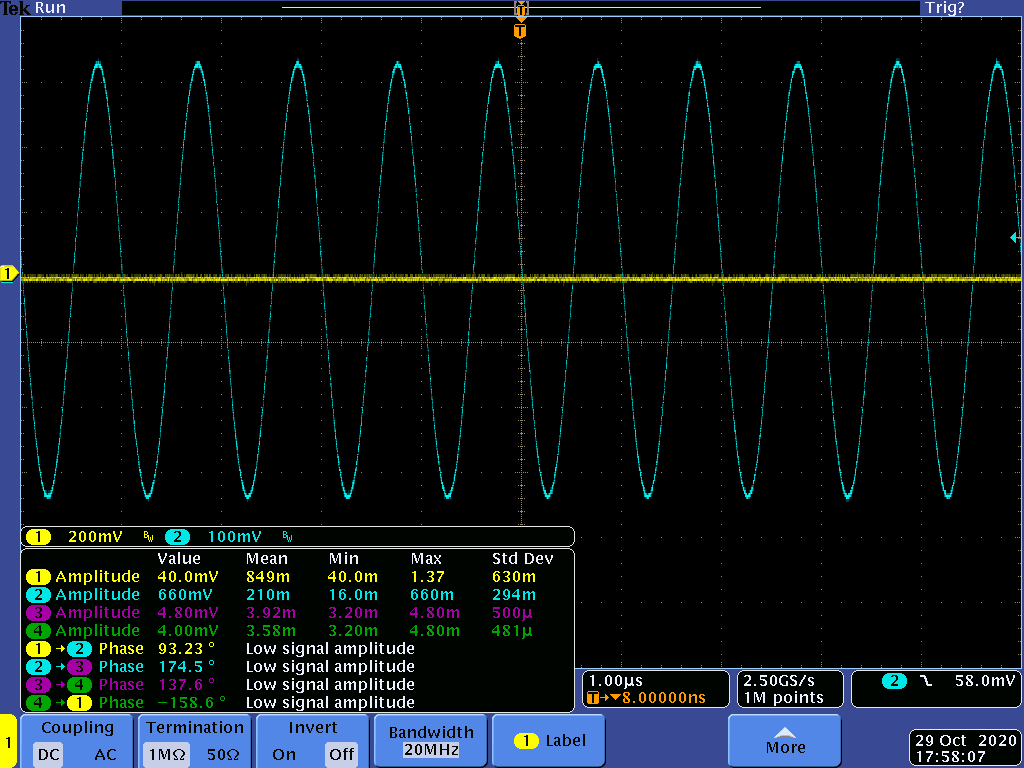Click the orange trigger position T marker
Image resolution: width=1024 pixels, height=768 pixels.
coord(519,31)
